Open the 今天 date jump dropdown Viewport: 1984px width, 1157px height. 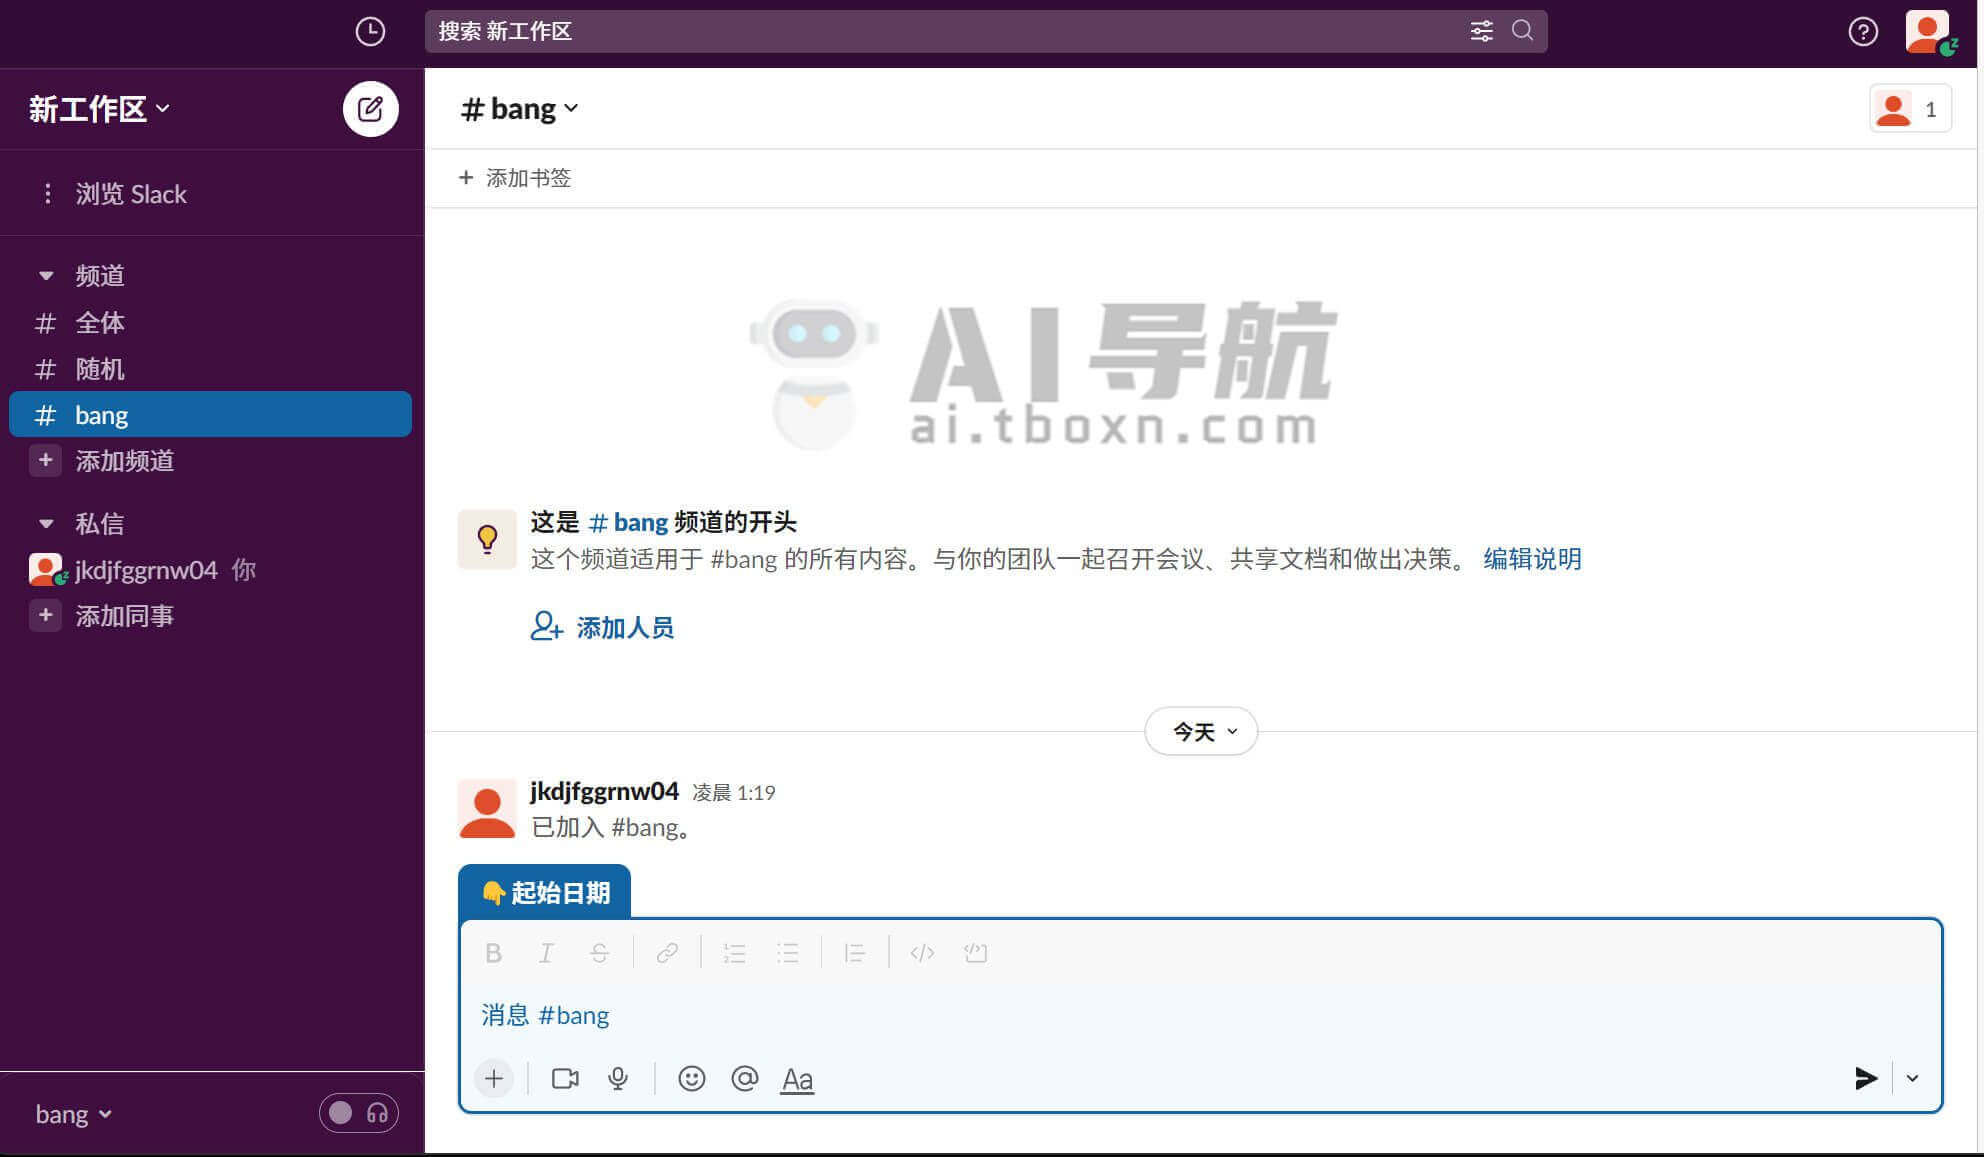[1201, 731]
